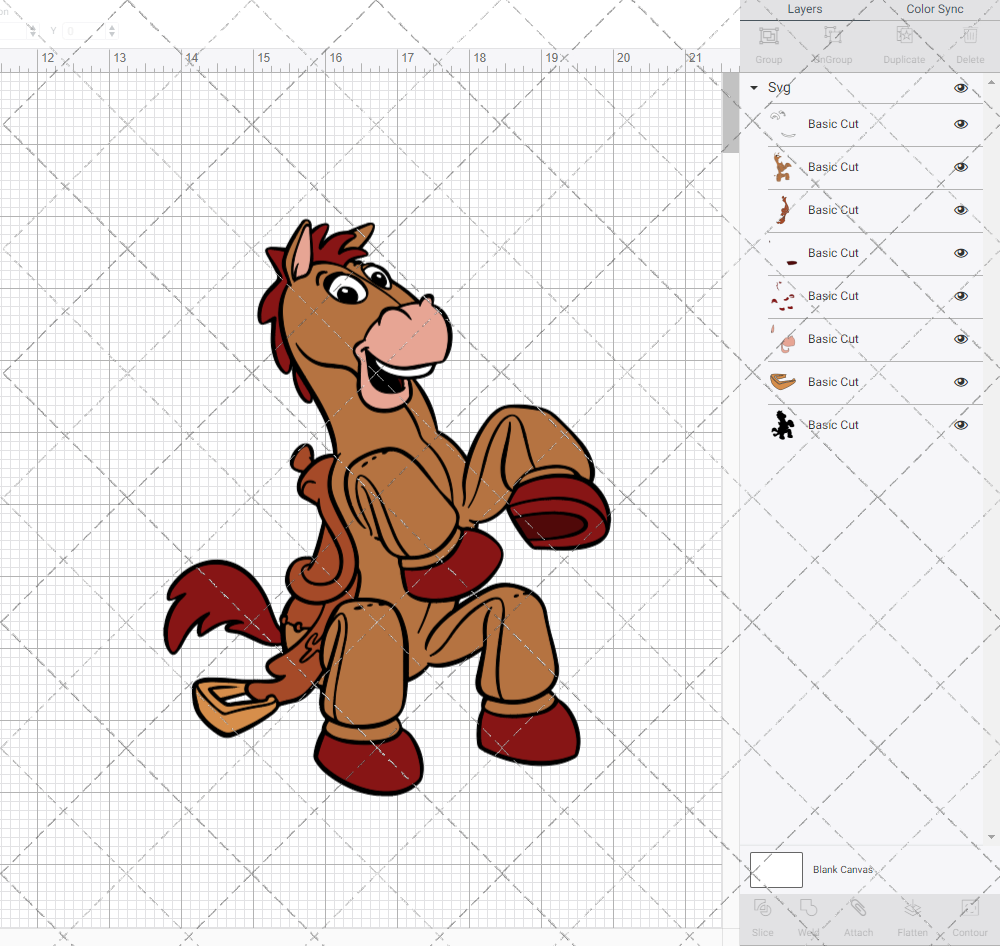Select the tan horse body layer thumbnail

click(783, 167)
